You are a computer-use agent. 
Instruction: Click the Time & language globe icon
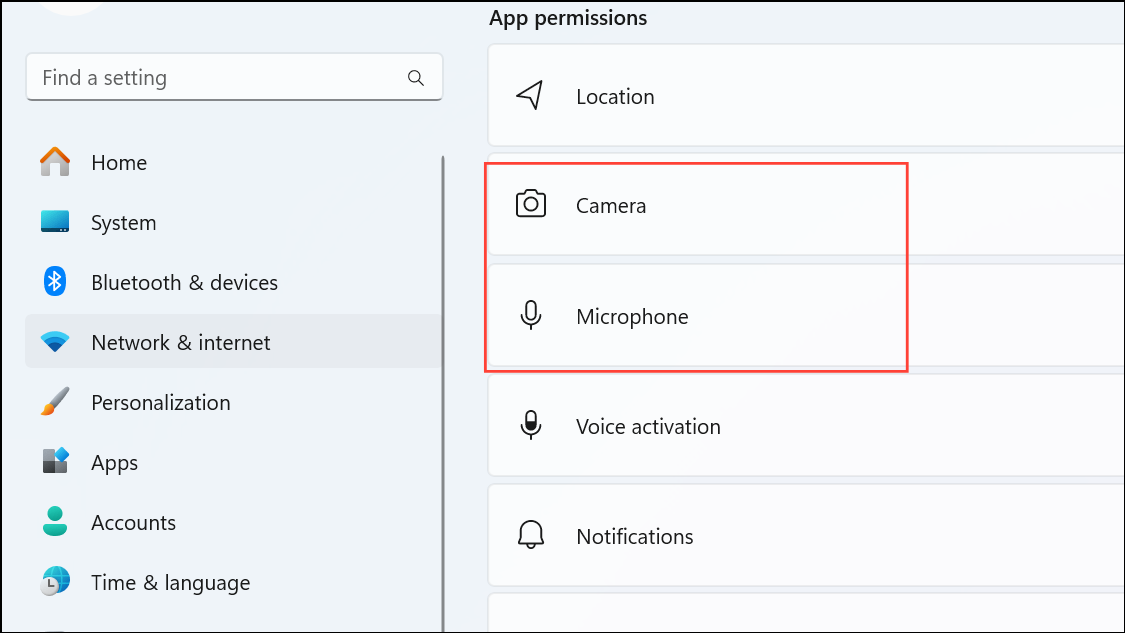click(x=55, y=582)
